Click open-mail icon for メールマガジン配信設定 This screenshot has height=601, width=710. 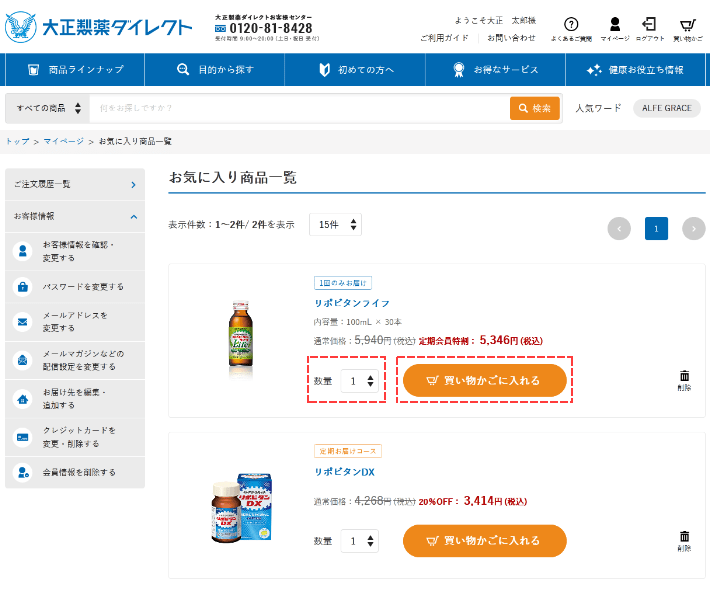(x=22, y=360)
